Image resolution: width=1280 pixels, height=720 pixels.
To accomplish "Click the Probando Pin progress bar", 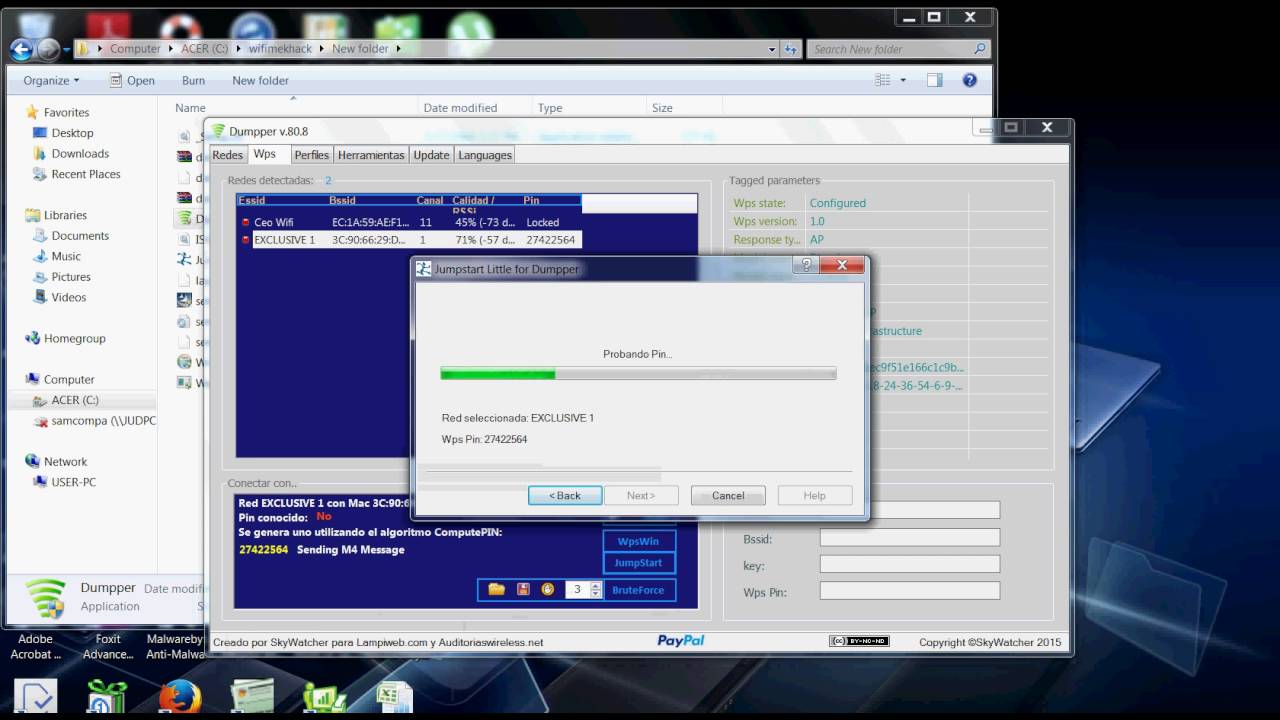I will coord(638,373).
